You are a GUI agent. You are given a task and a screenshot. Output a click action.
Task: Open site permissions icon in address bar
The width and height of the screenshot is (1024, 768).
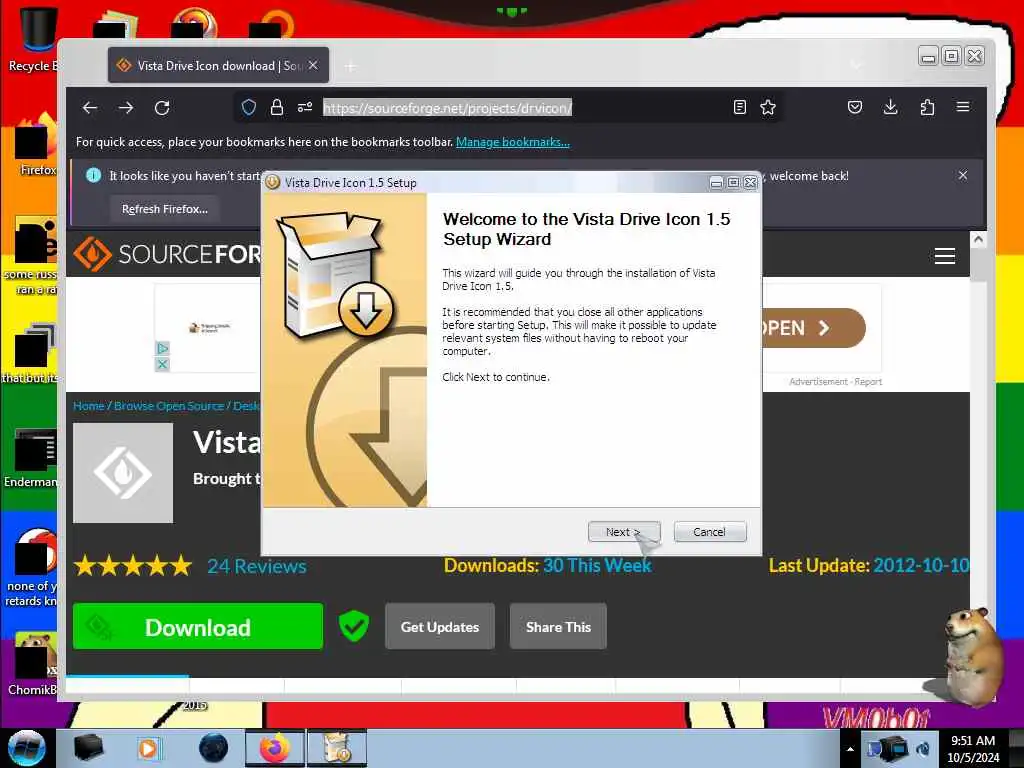click(305, 107)
